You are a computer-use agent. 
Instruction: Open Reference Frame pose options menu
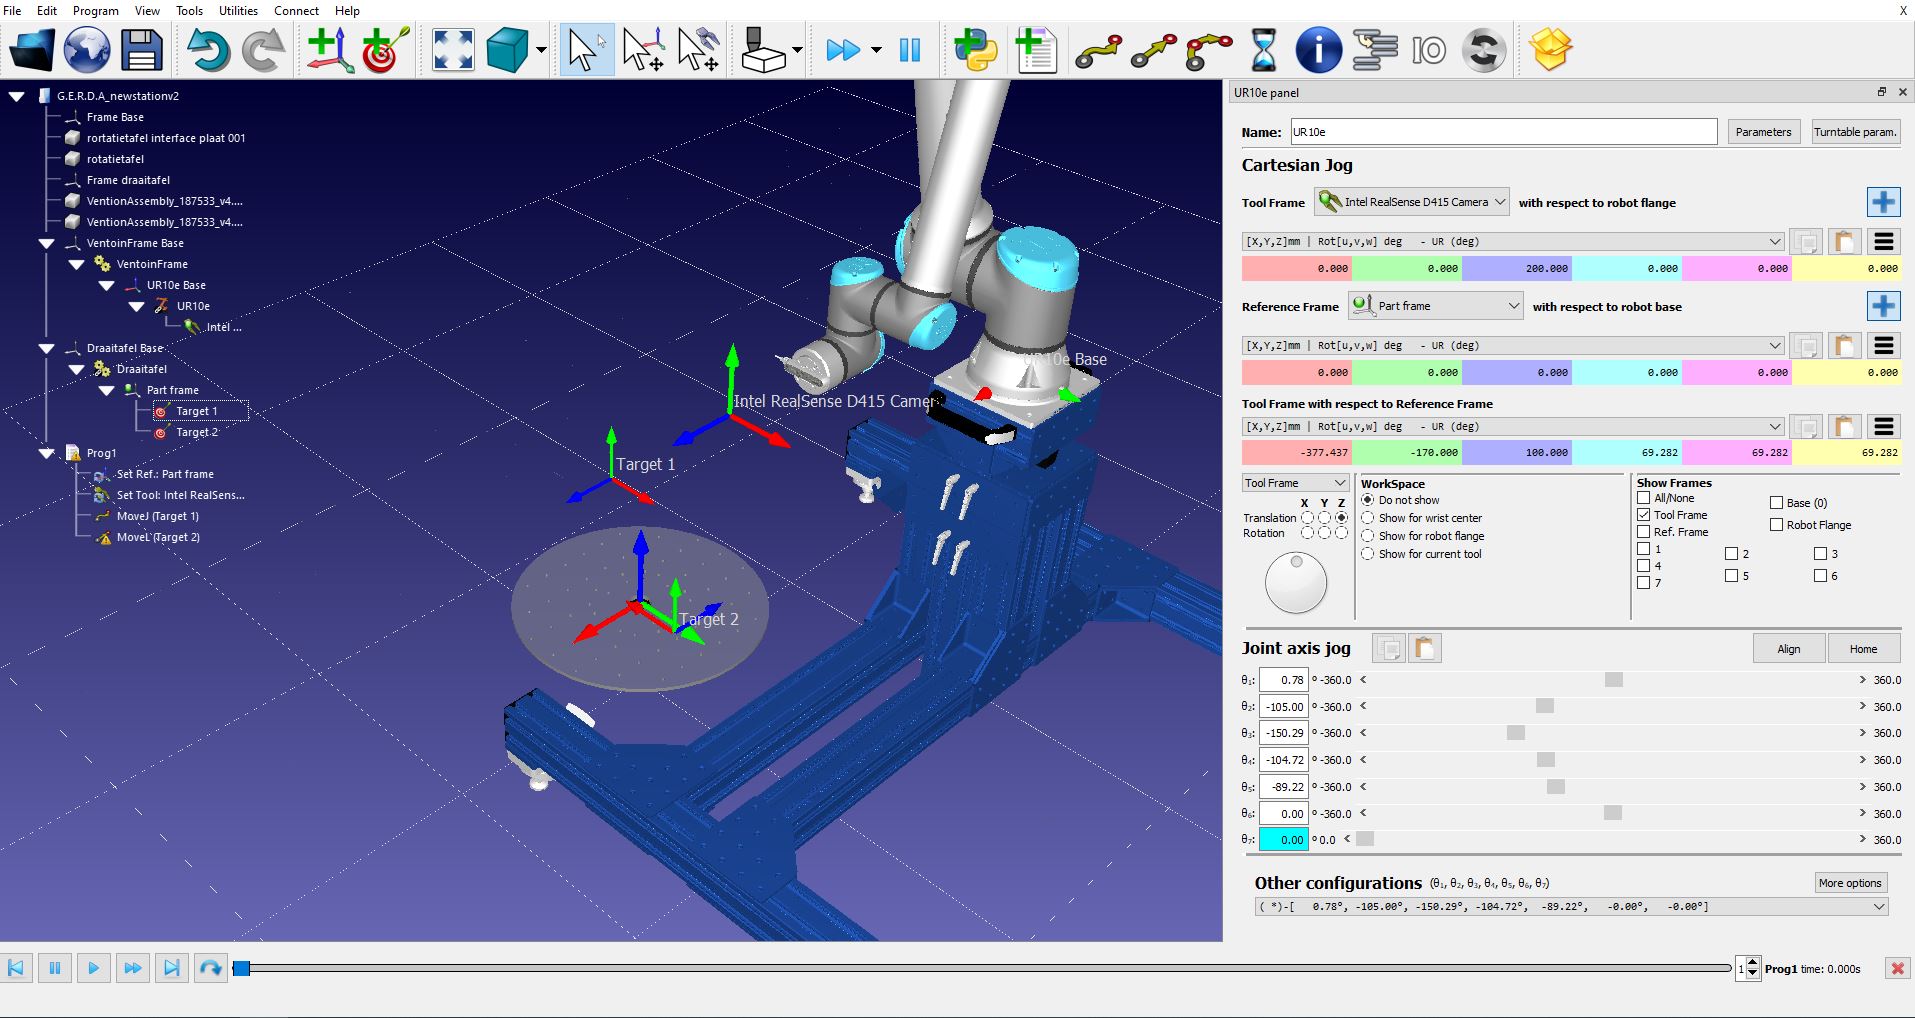click(1884, 345)
